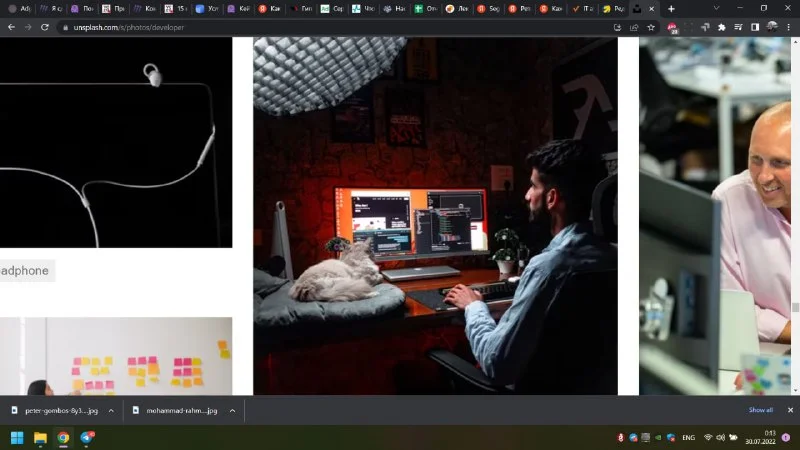Close the downloads bar
The height and width of the screenshot is (450, 800).
coord(789,410)
